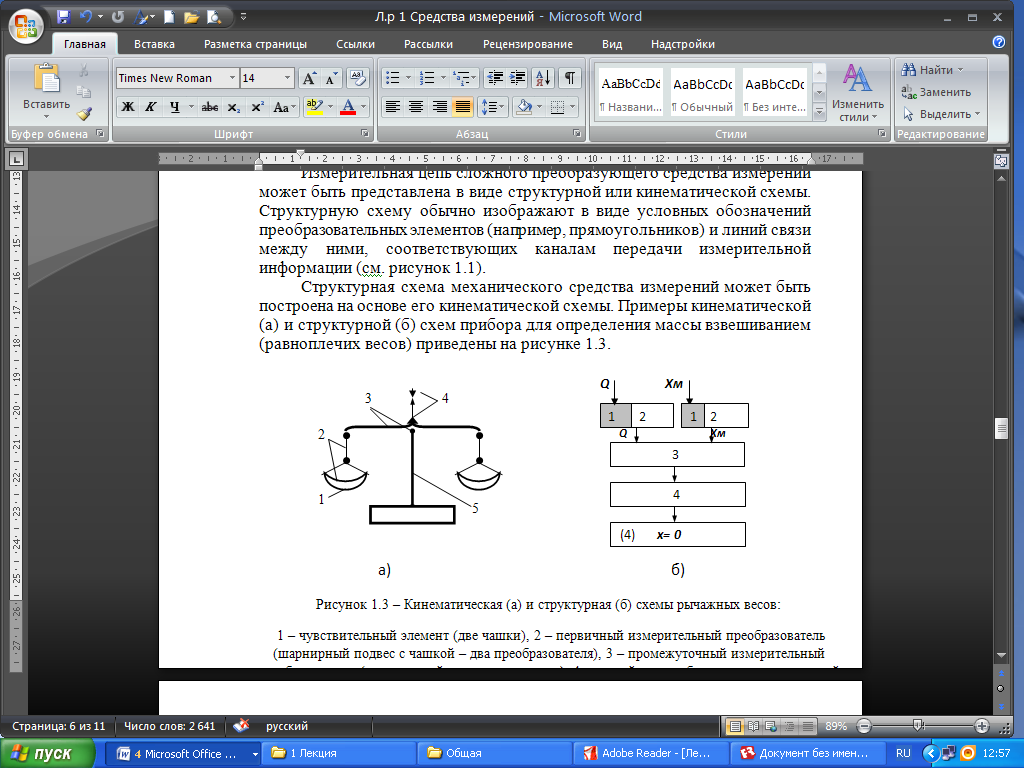The image size is (1024, 768).
Task: Apply the Без интервала style
Action: point(775,92)
